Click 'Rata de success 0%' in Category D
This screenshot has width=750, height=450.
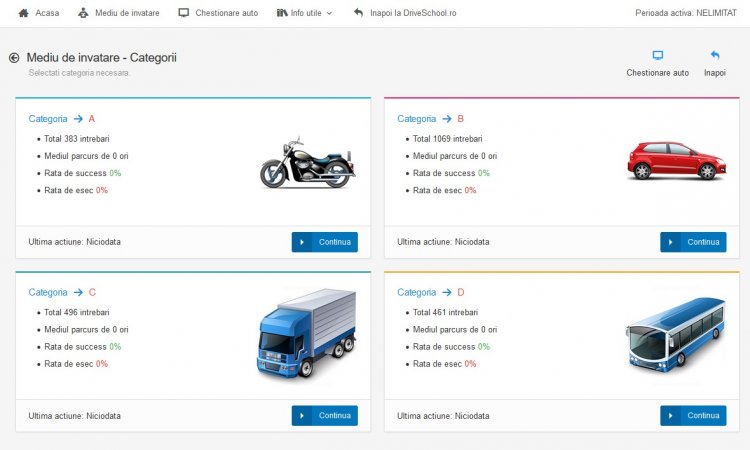[x=452, y=347]
